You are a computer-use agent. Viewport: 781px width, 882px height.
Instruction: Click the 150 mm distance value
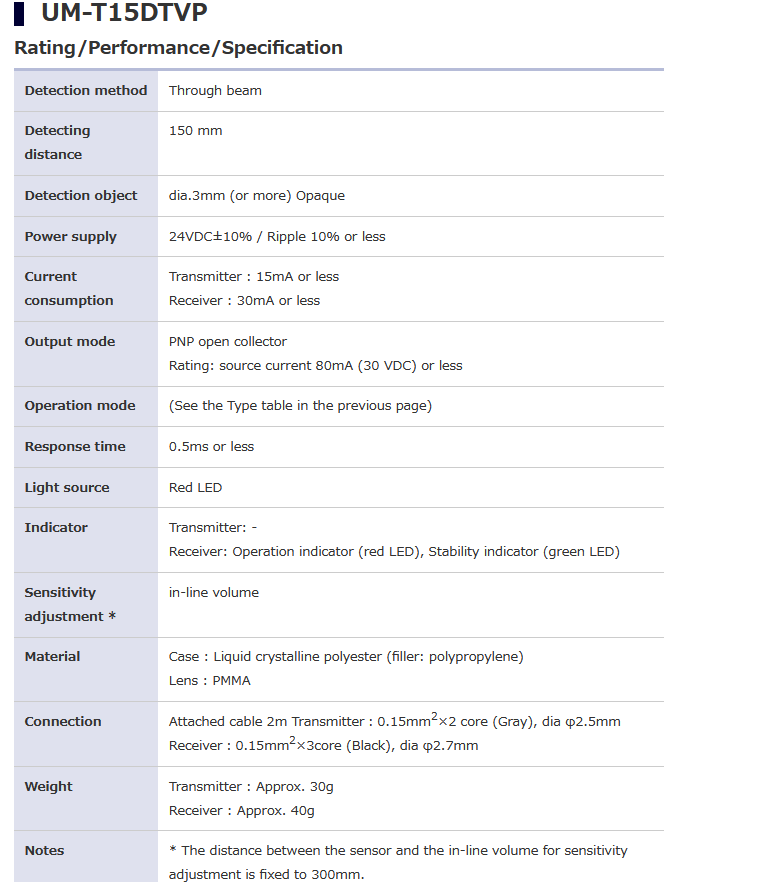pyautogui.click(x=196, y=131)
